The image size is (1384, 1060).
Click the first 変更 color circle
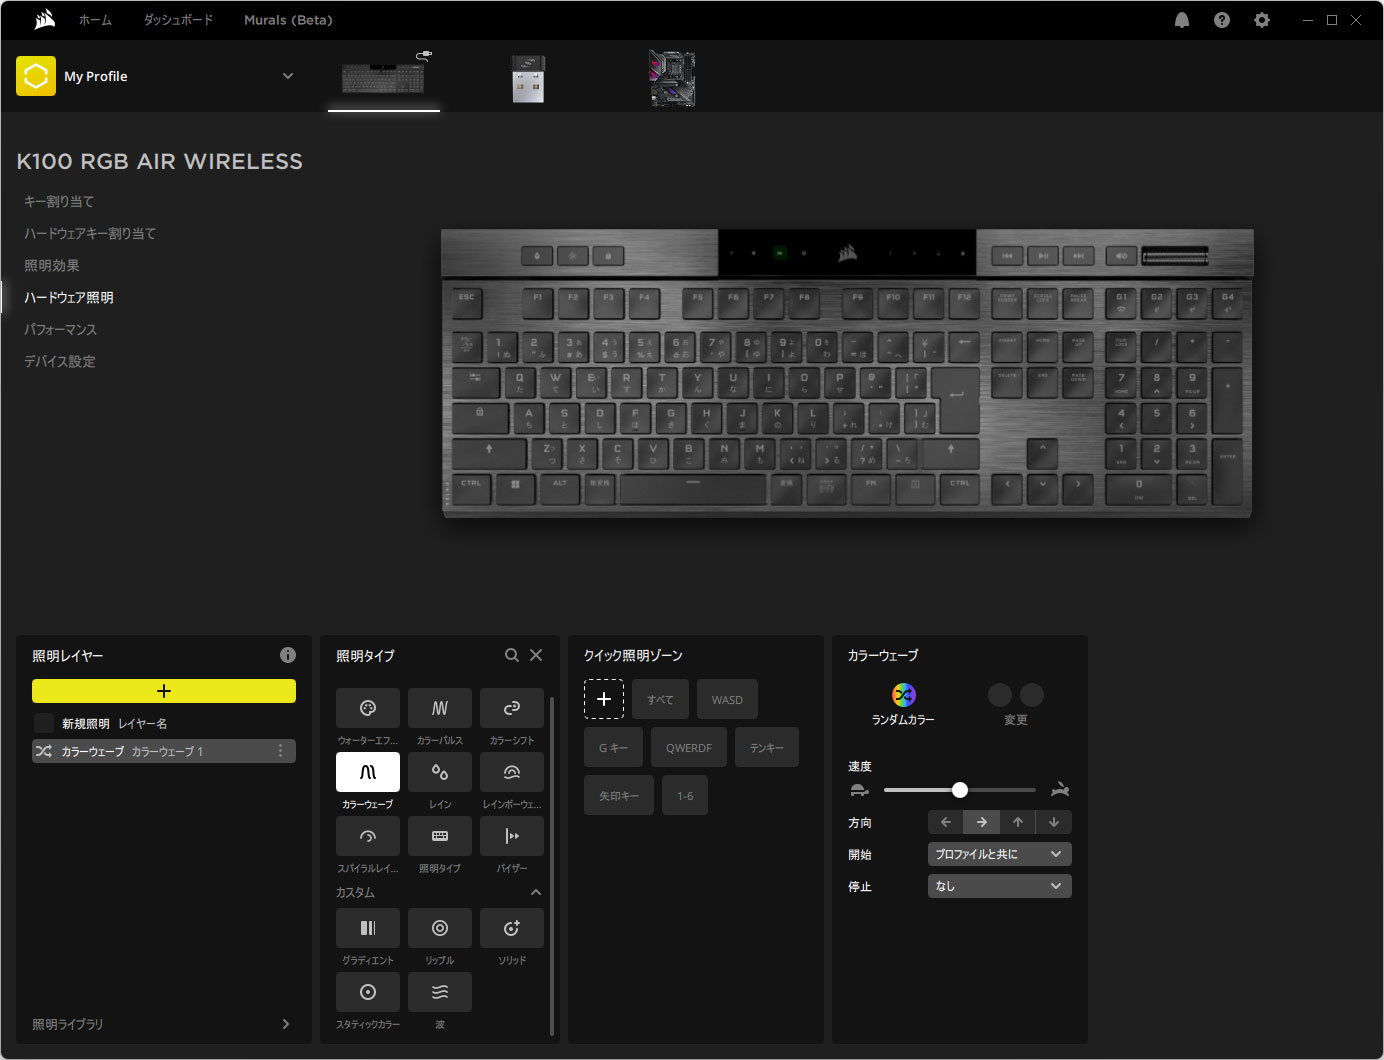point(1000,695)
